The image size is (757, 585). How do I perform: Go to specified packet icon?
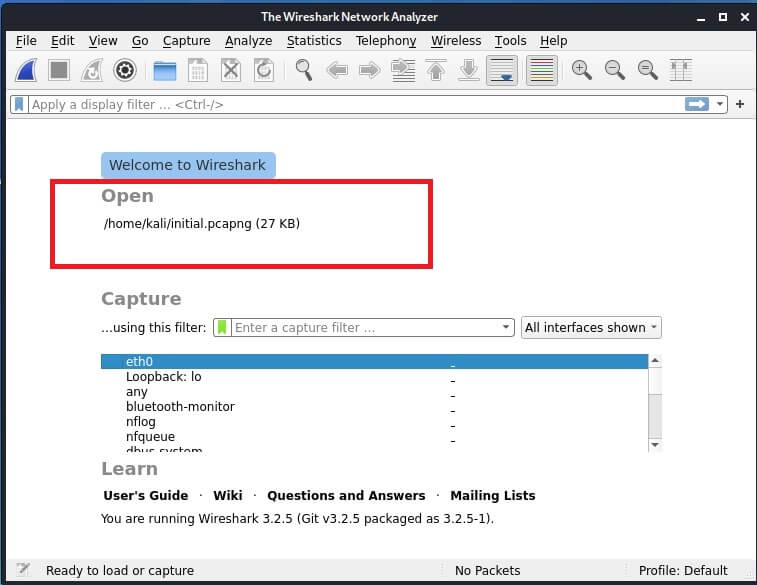tap(403, 70)
